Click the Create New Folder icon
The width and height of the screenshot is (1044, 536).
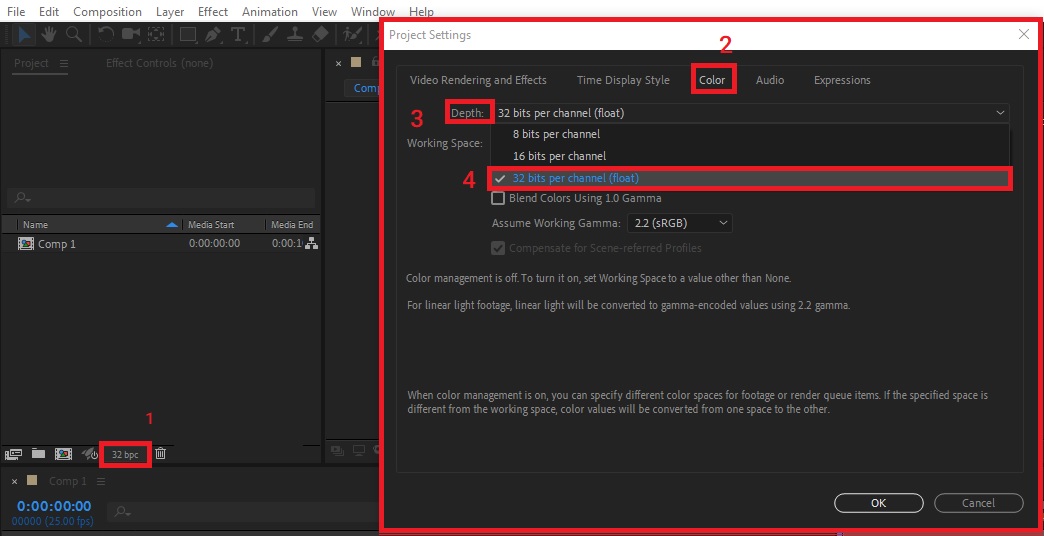pos(38,454)
